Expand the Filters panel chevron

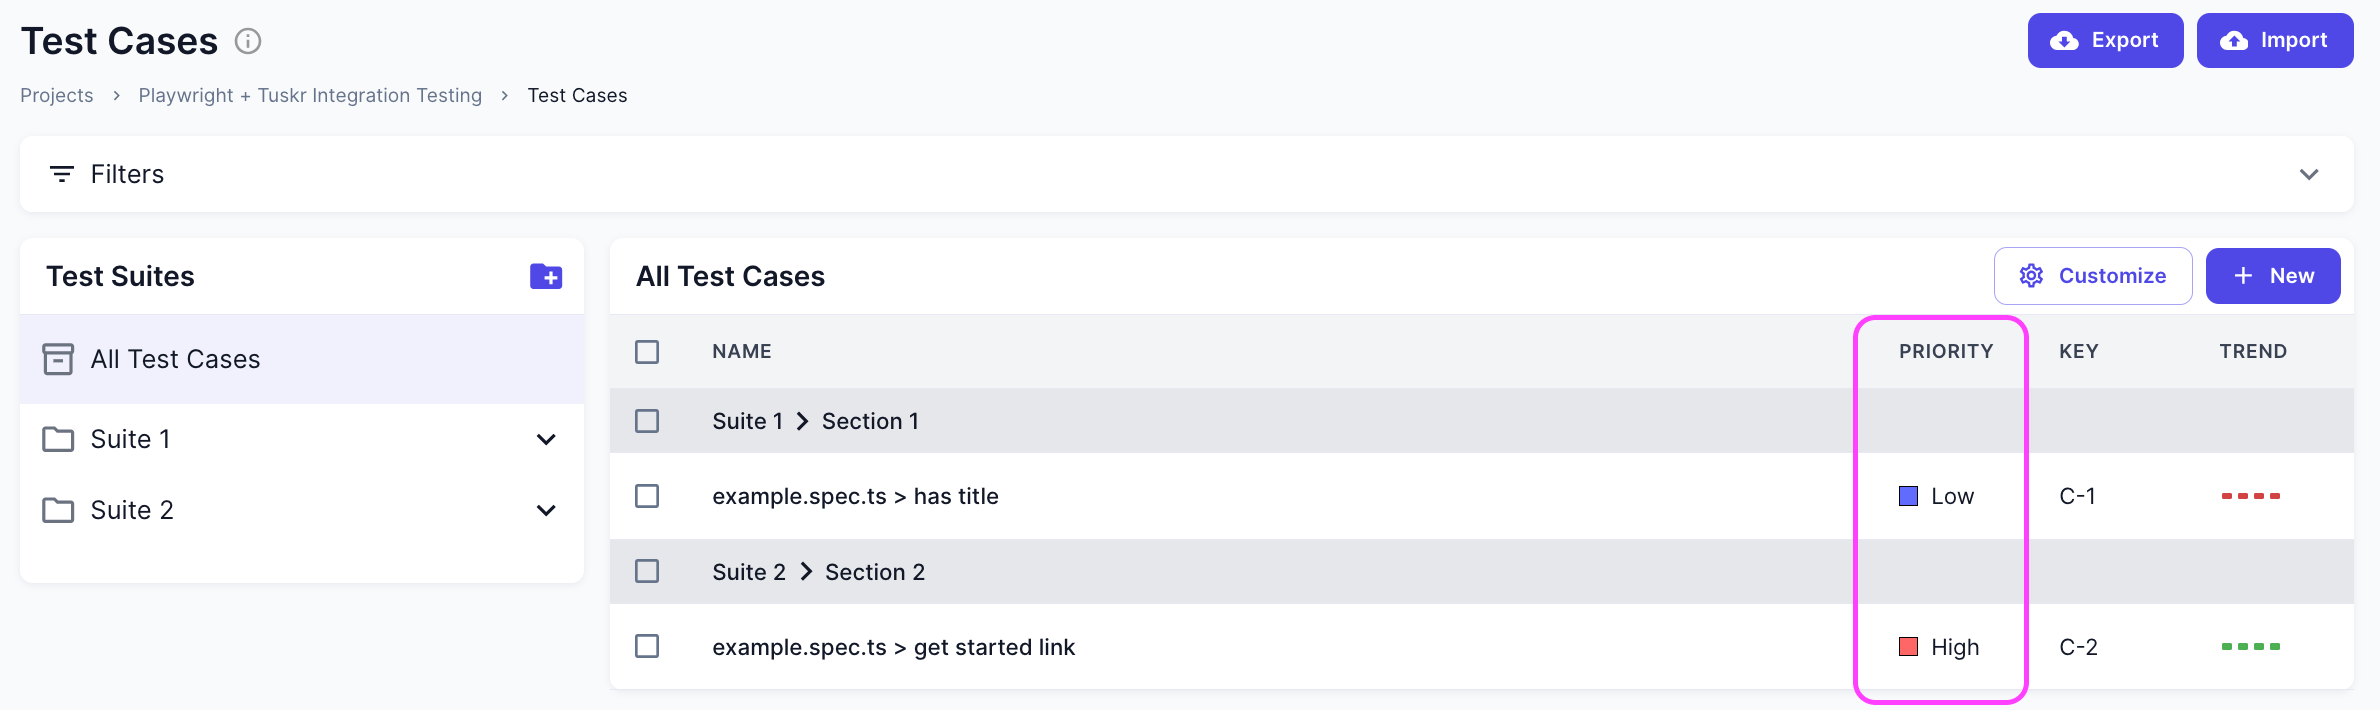tap(2309, 174)
